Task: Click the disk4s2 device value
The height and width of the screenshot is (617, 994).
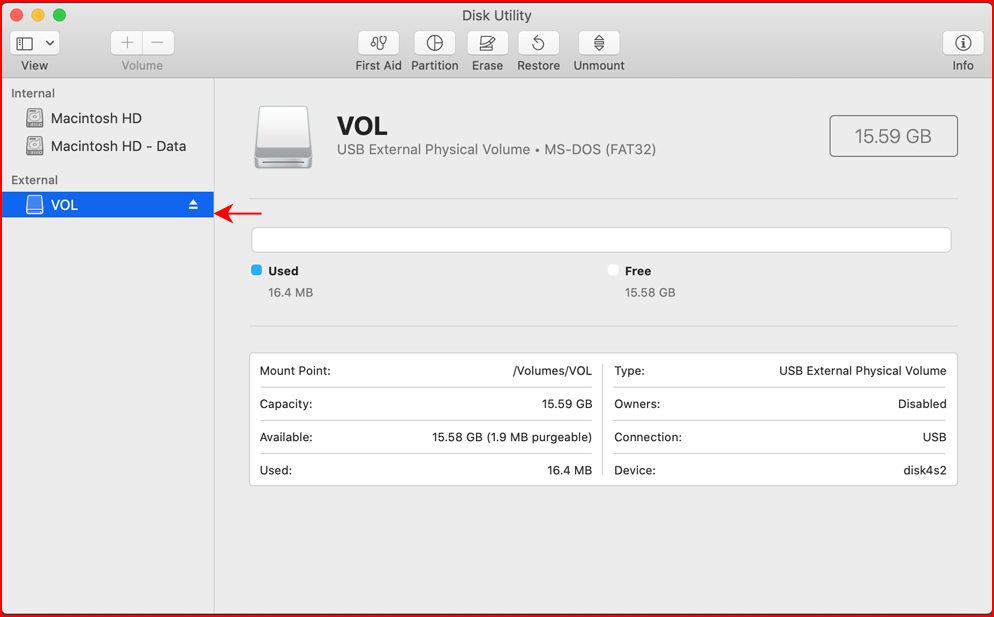Action: click(x=925, y=471)
